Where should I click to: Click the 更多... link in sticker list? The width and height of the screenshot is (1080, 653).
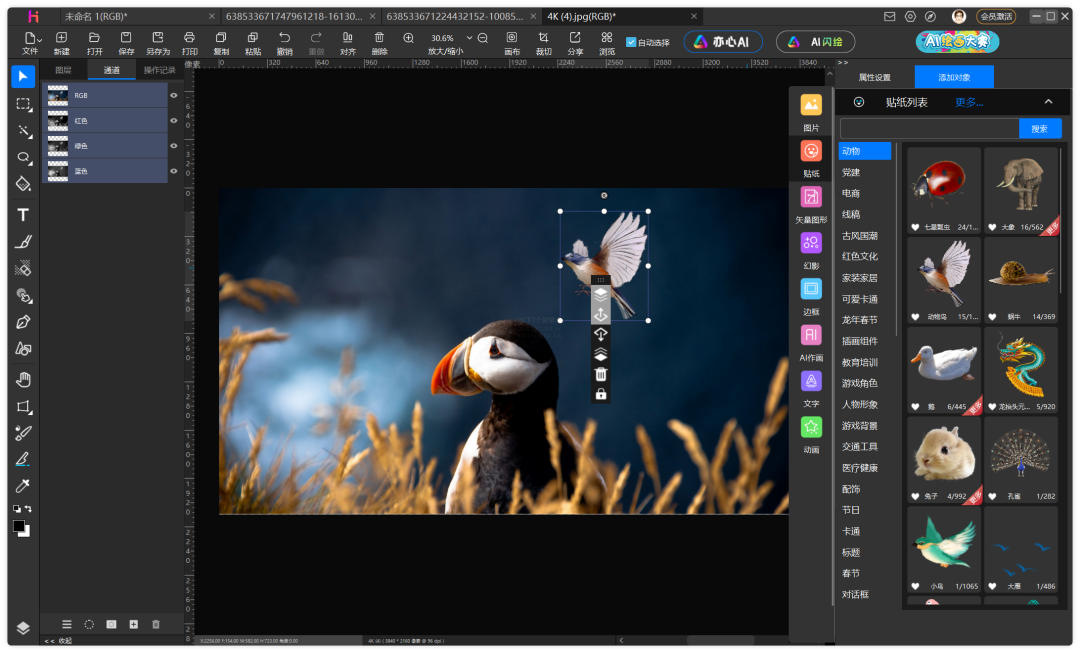coord(968,102)
